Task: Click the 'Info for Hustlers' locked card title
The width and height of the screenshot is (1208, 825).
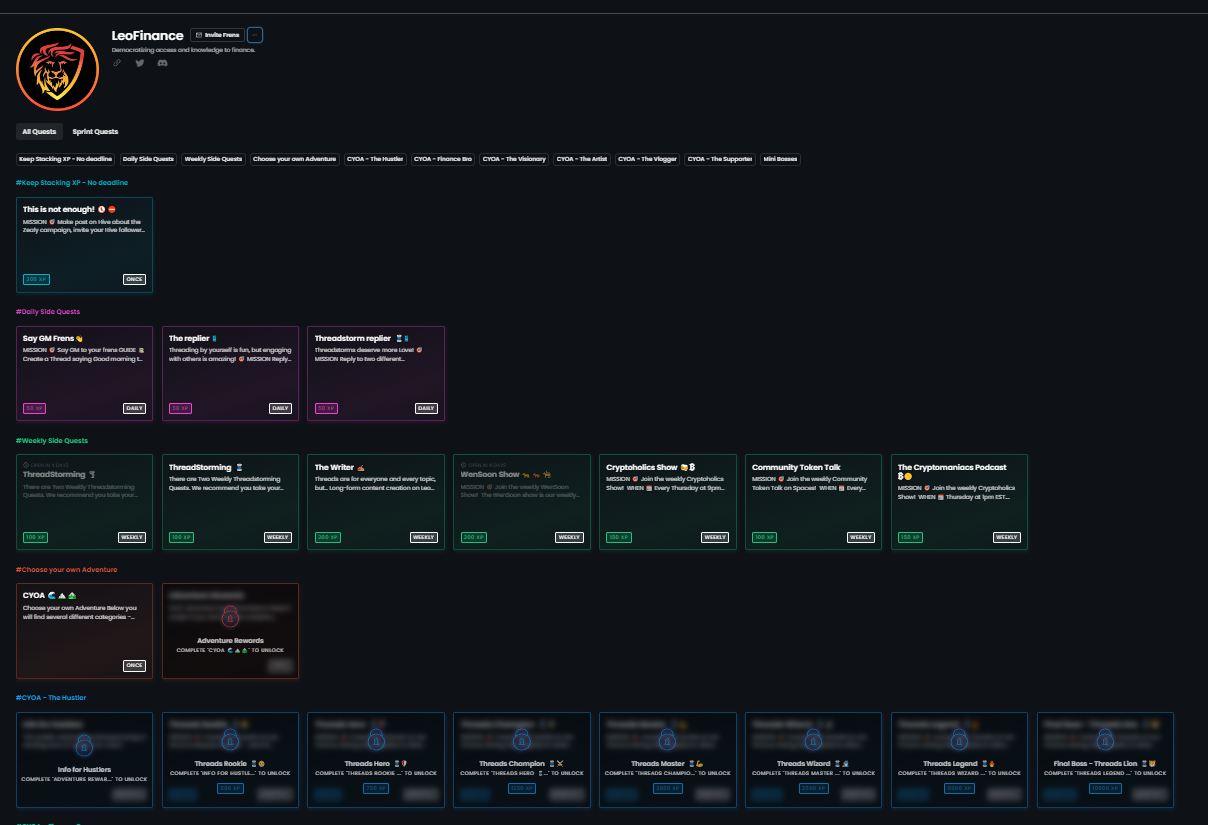Action: (x=85, y=769)
